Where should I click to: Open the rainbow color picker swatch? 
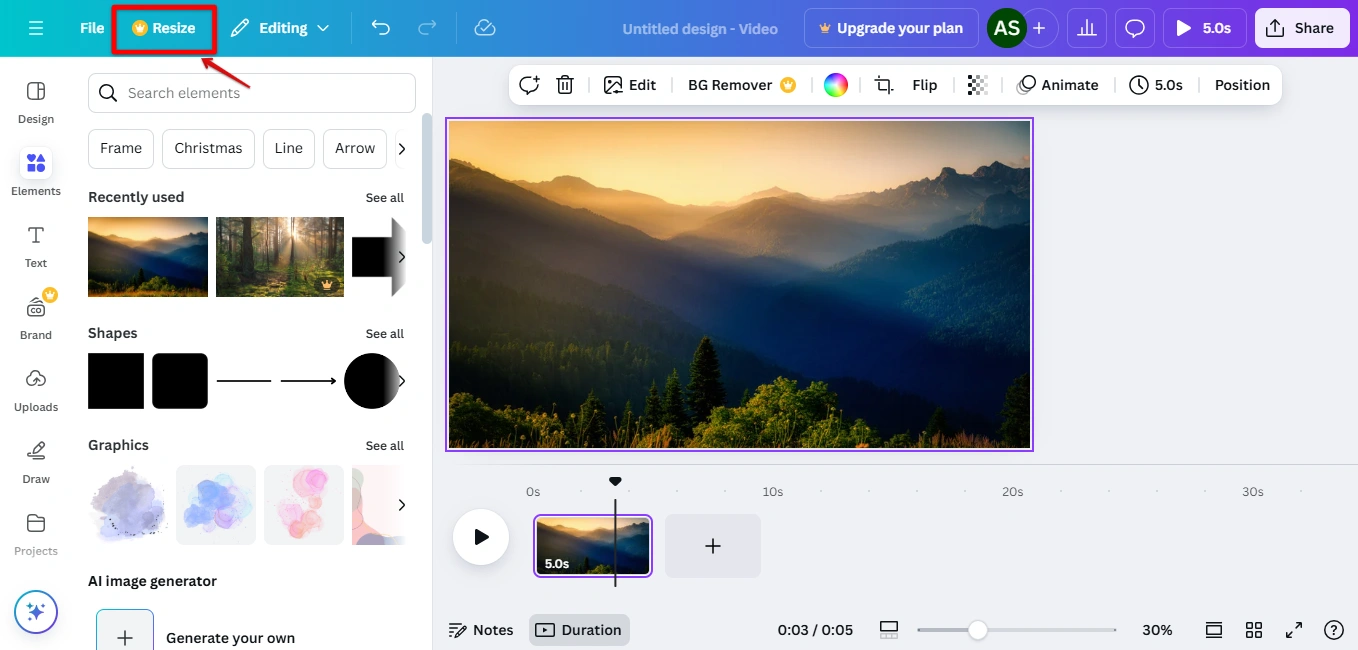835,85
